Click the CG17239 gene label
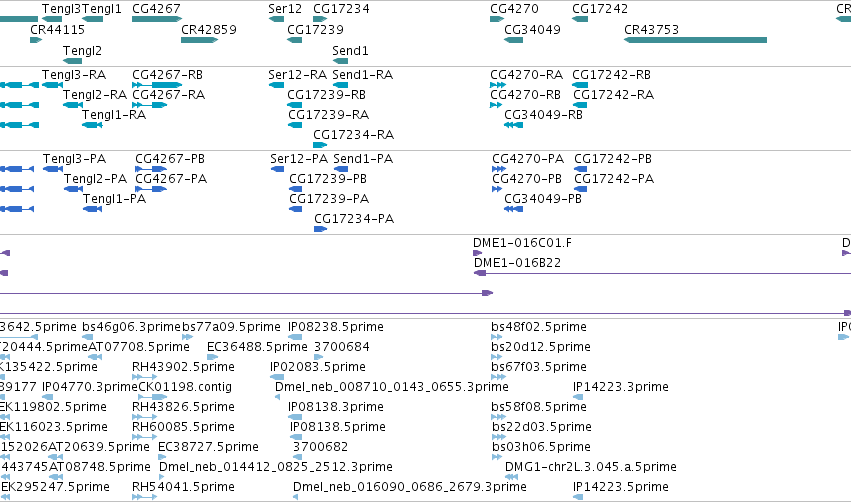This screenshot has height=502, width=851. pyautogui.click(x=315, y=30)
